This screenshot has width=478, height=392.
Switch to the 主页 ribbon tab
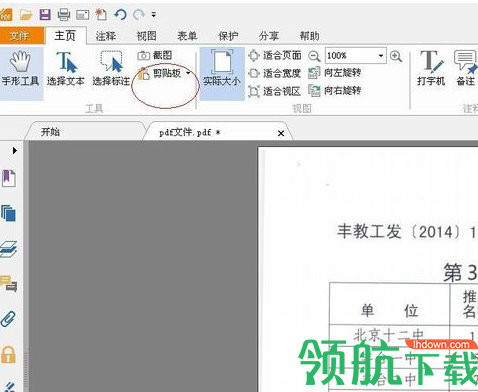65,35
